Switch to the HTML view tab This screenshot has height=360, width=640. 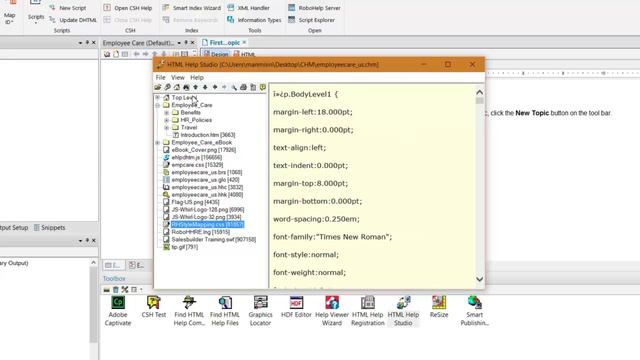pos(244,54)
